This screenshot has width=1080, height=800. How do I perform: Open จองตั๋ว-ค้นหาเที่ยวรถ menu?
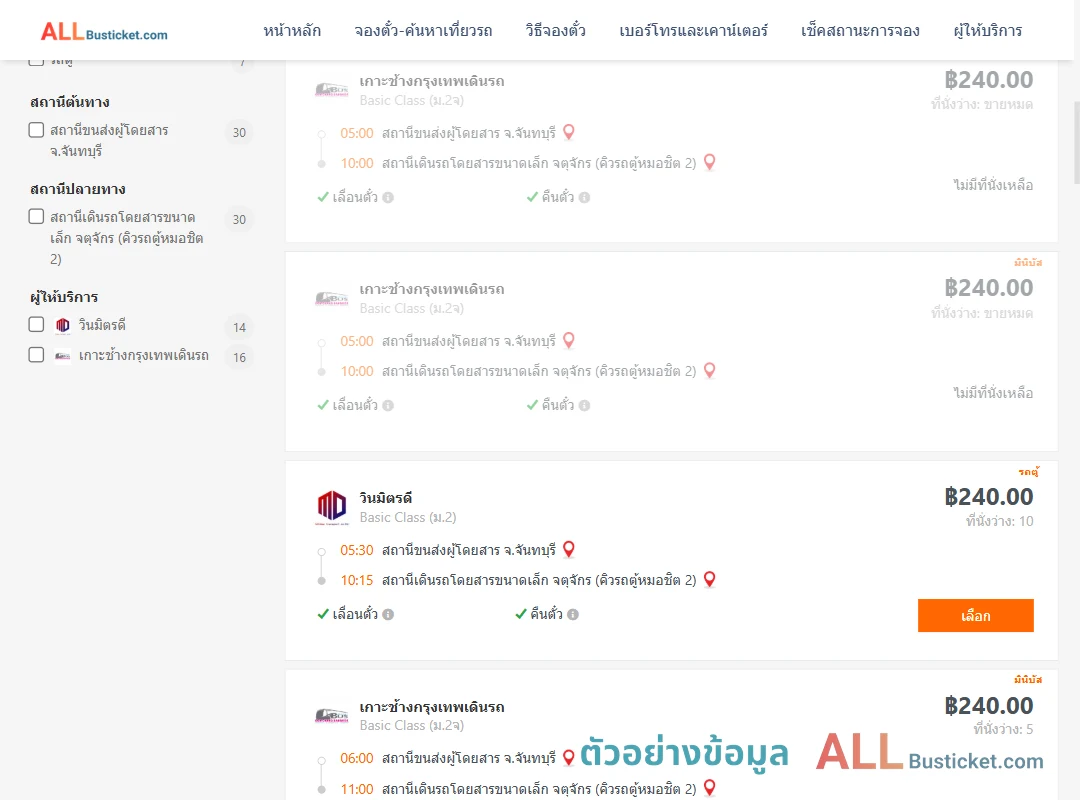pyautogui.click(x=424, y=30)
